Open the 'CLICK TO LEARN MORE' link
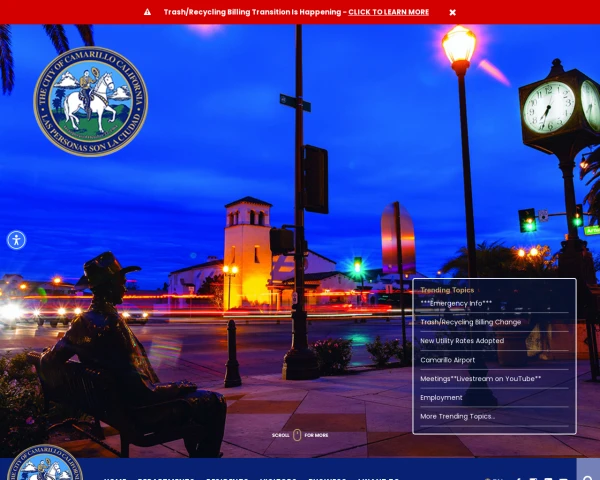Viewport: 600px width, 480px height. pos(388,12)
